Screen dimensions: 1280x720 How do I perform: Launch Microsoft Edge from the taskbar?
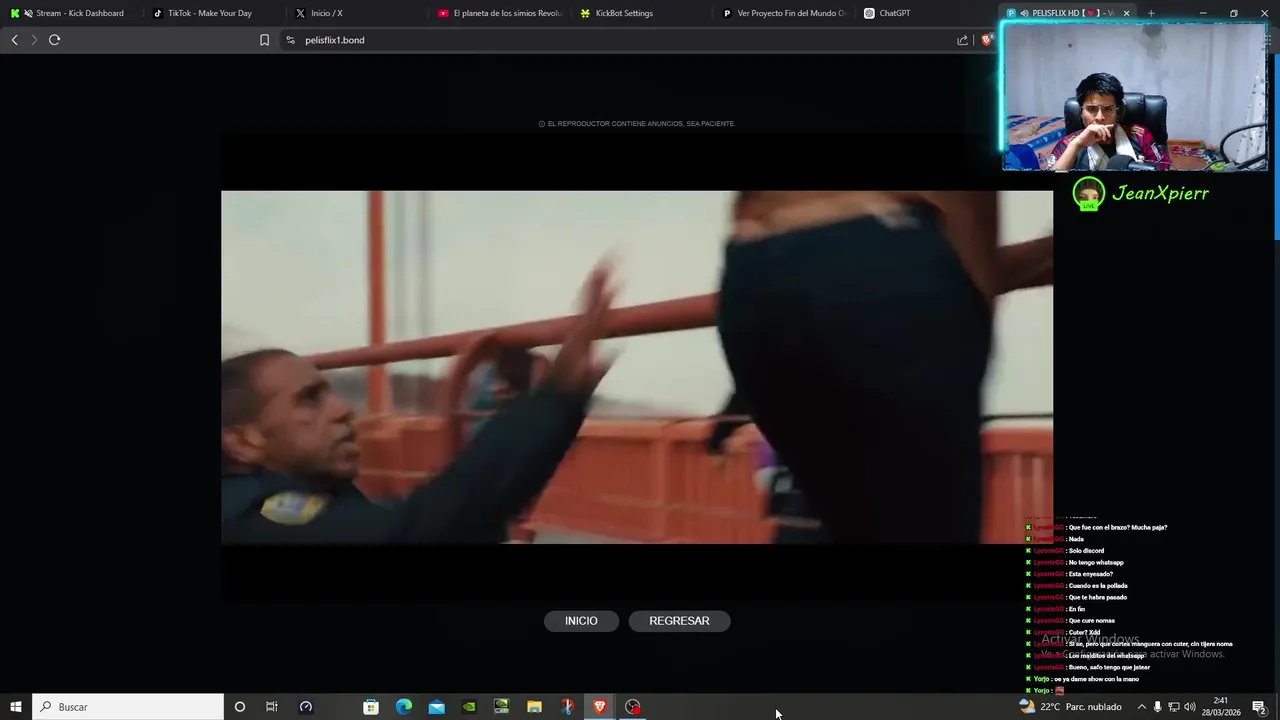[x=404, y=707]
